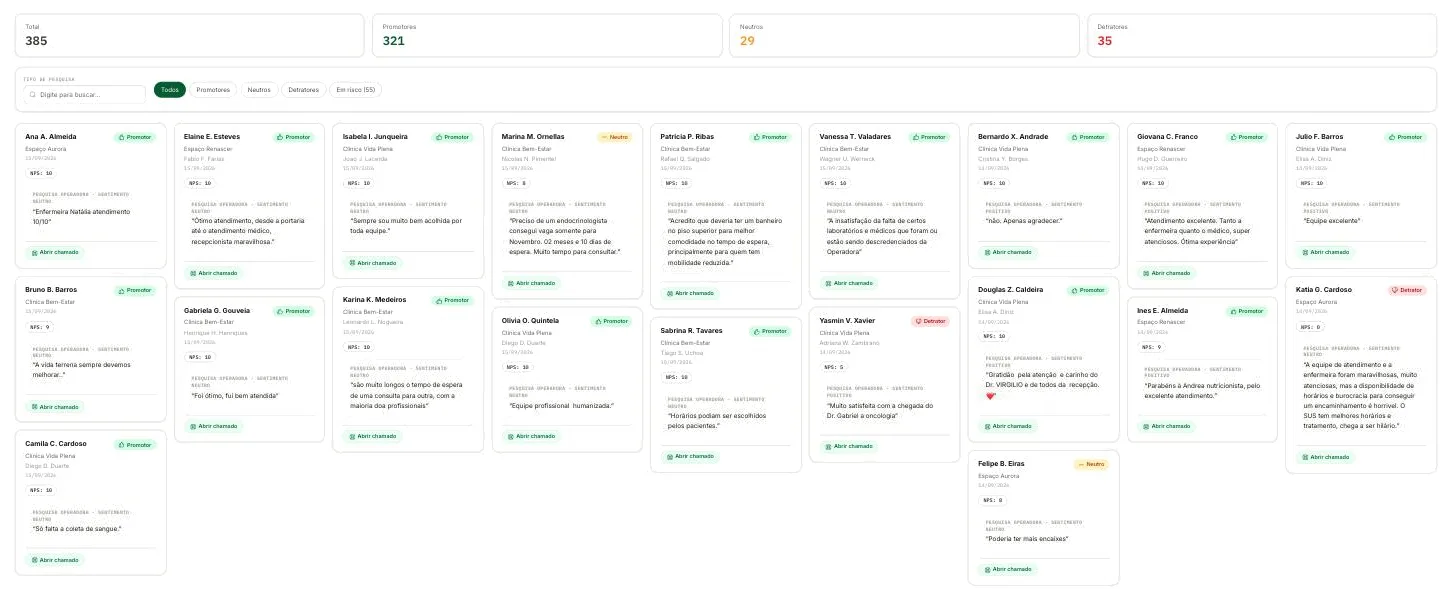
Task: Click 'Espaço Aurora' under Ana A. Almeida
Action: click(45, 148)
